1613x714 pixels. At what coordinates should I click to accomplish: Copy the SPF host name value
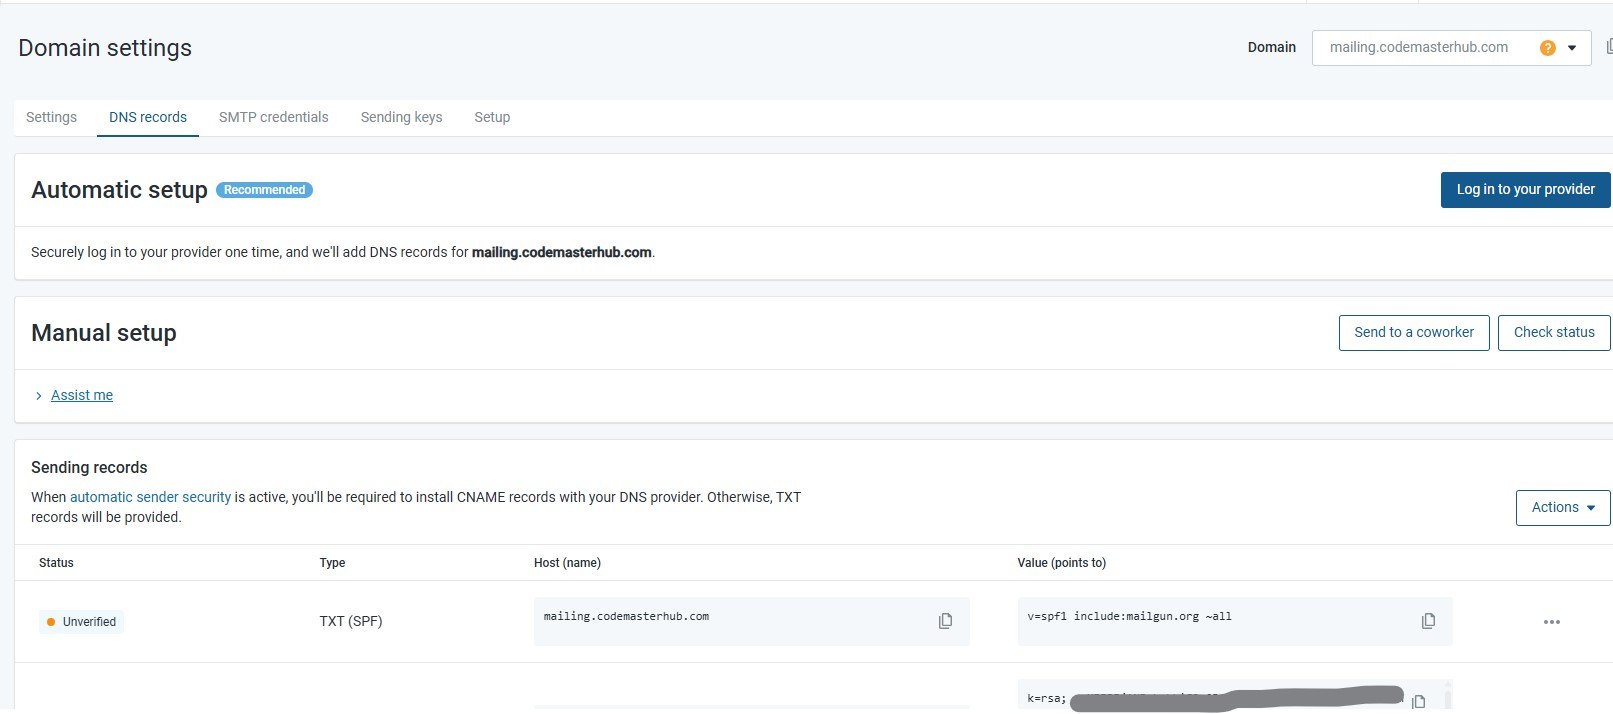pos(945,621)
